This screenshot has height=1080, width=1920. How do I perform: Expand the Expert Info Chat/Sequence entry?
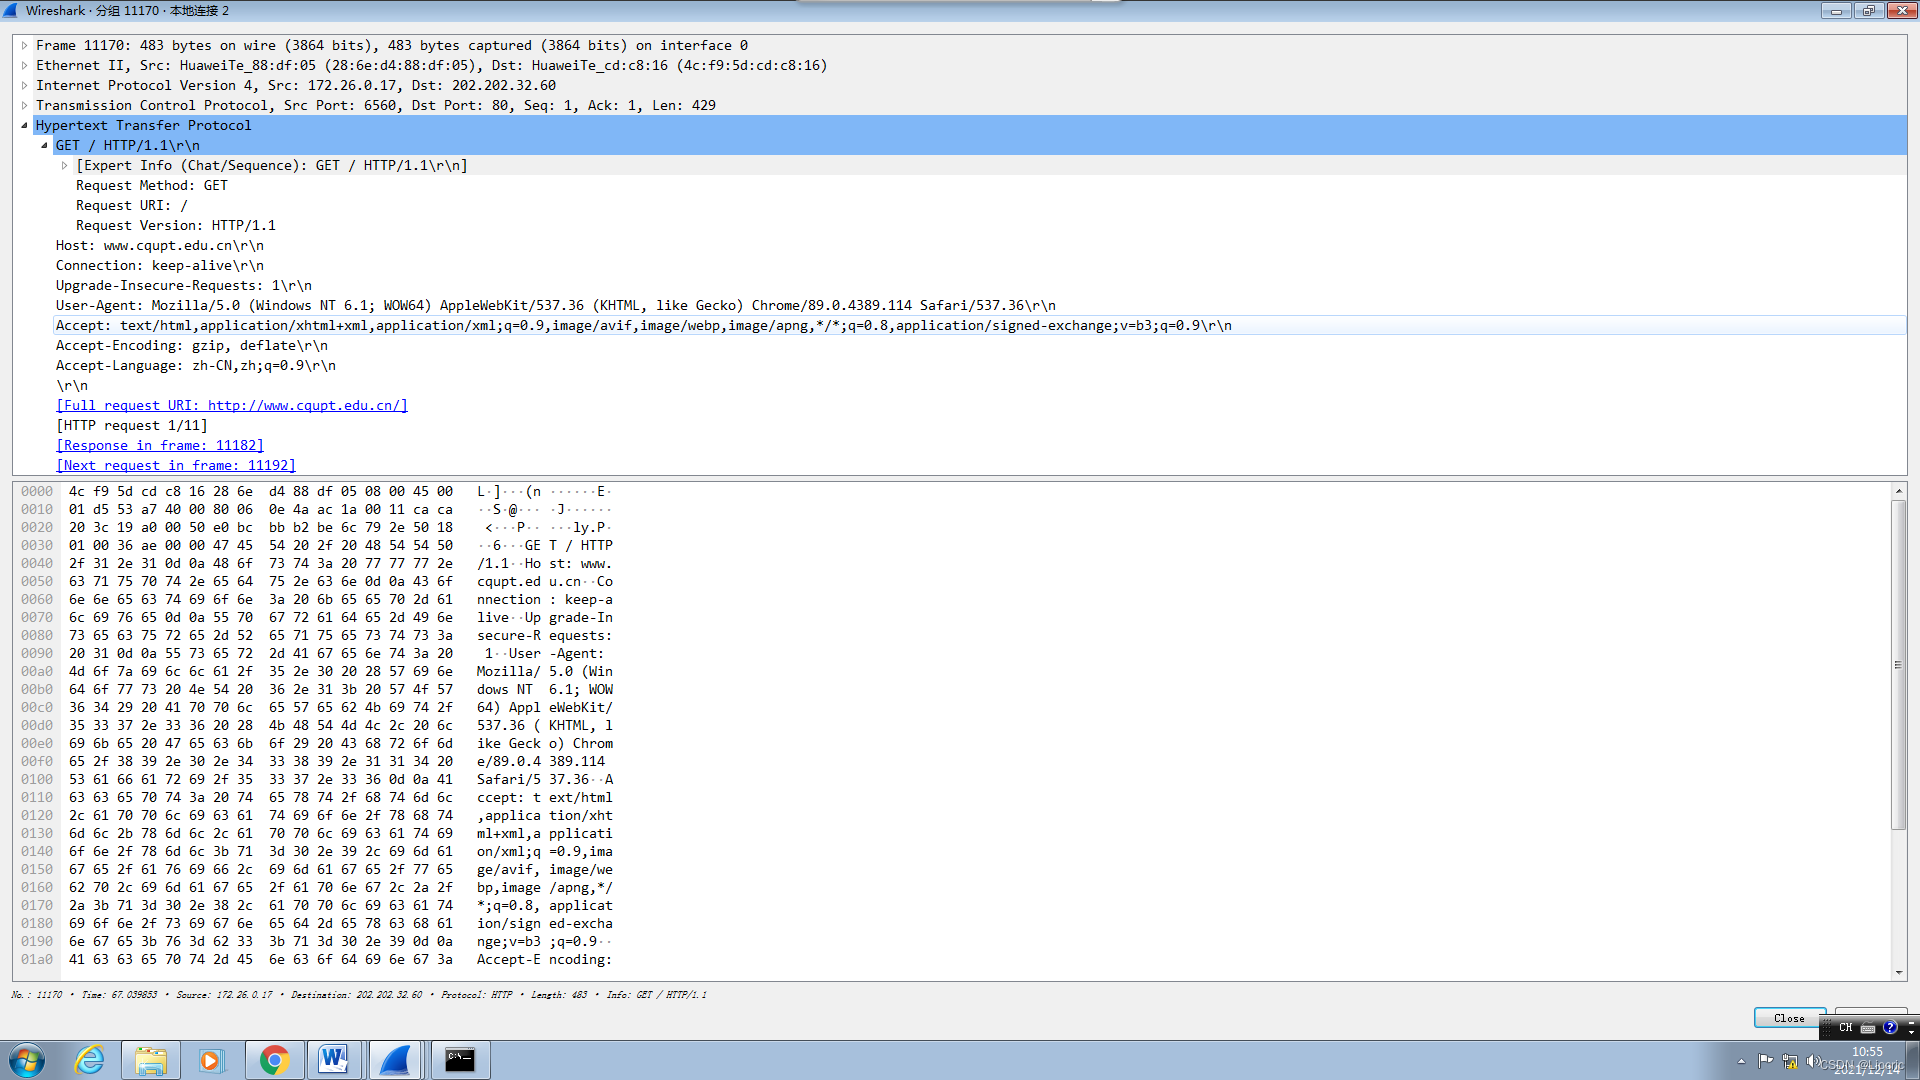point(65,166)
